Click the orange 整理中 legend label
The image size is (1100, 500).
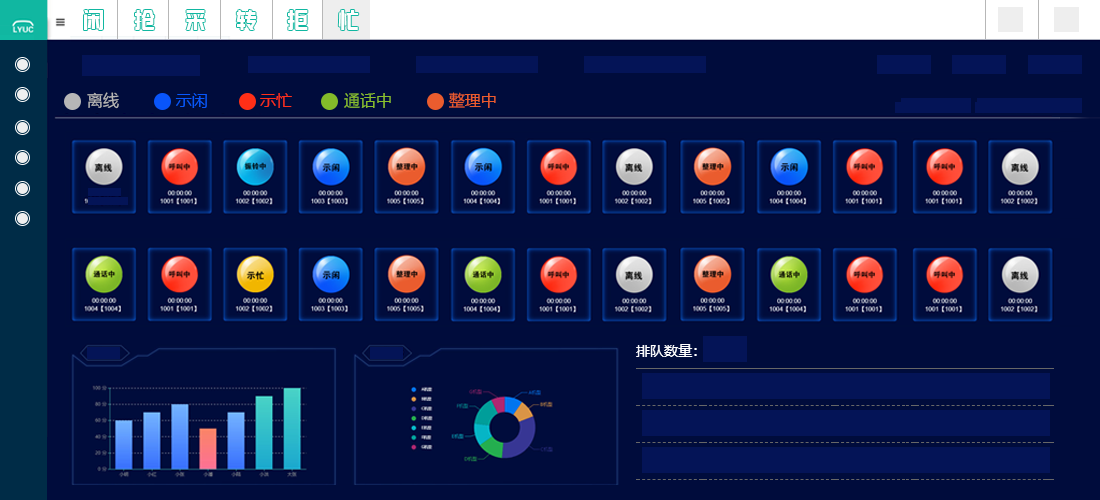click(472, 101)
